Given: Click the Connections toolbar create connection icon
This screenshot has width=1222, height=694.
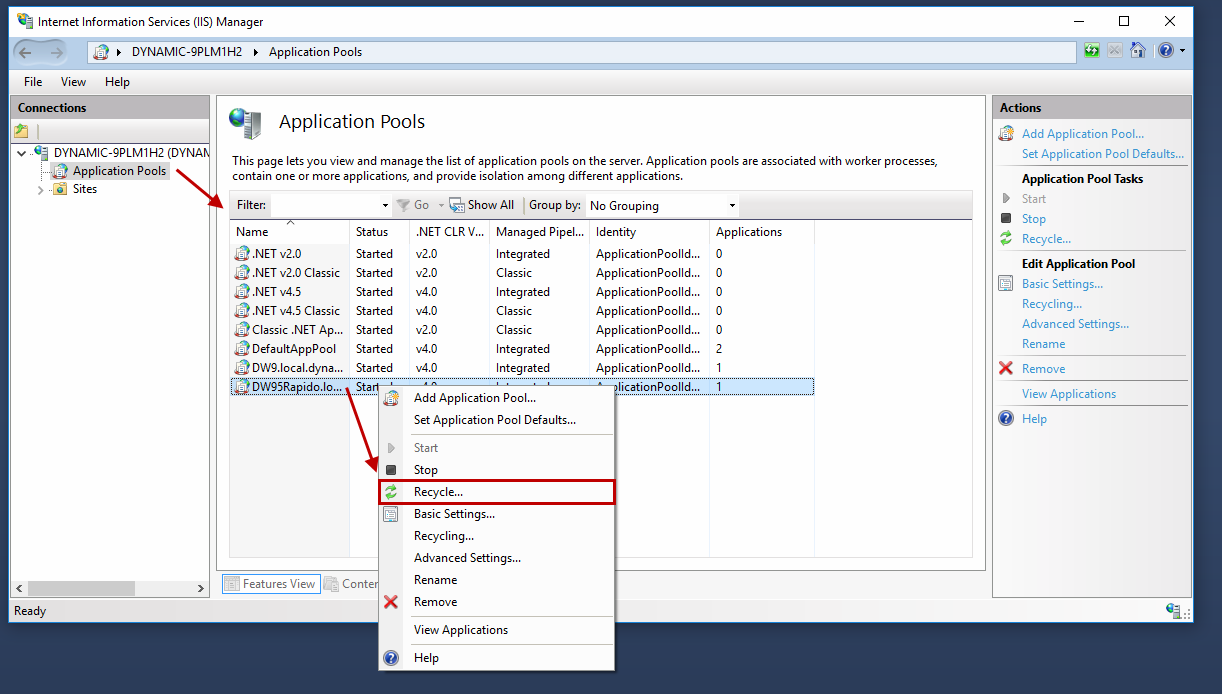Looking at the screenshot, I should 21,131.
